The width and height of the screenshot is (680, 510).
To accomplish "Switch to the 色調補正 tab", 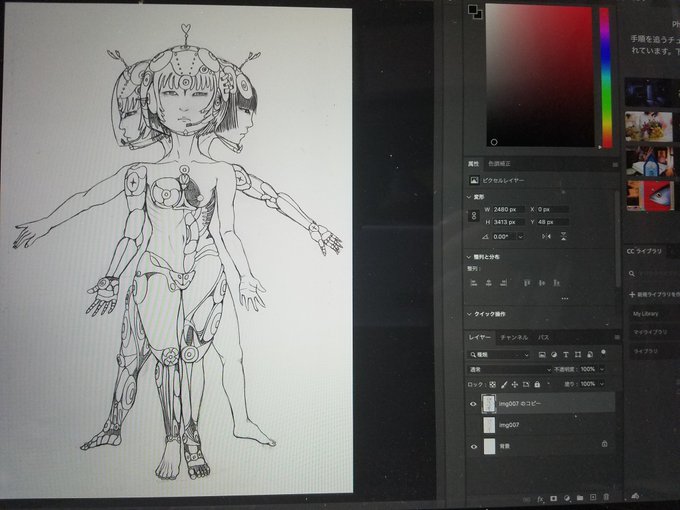I will click(x=499, y=163).
